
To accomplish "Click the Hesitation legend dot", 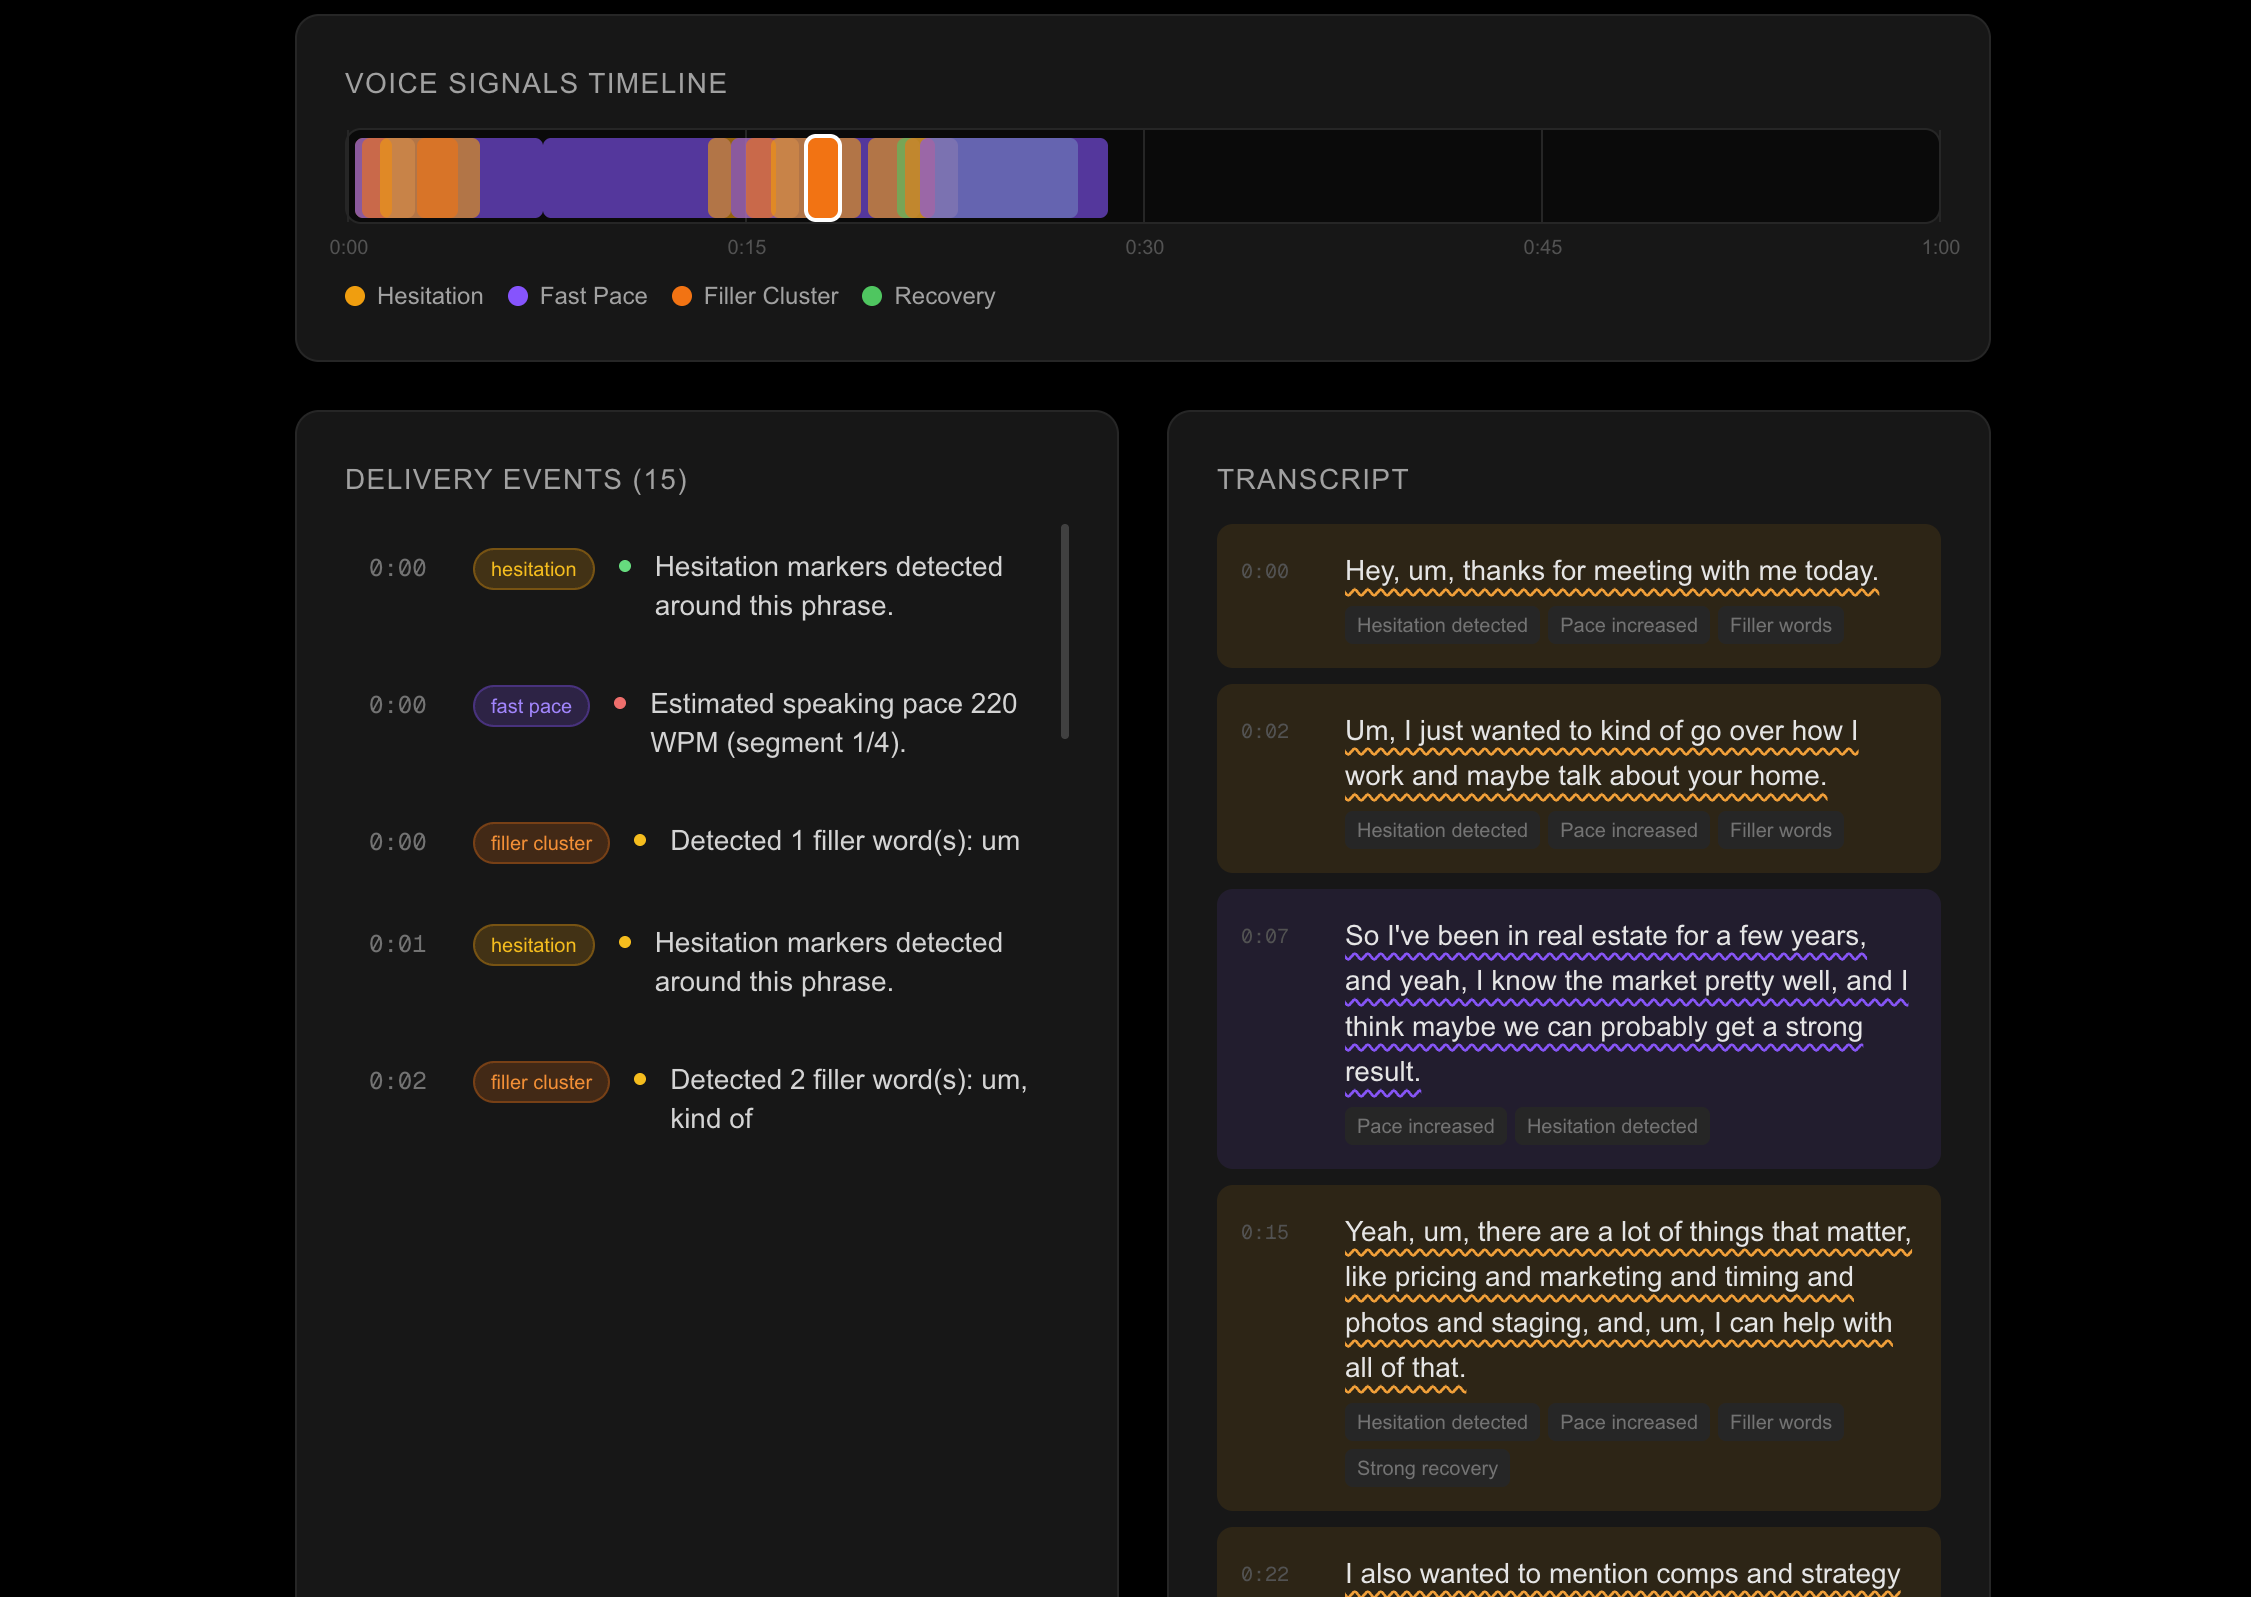I will pyautogui.click(x=355, y=296).
